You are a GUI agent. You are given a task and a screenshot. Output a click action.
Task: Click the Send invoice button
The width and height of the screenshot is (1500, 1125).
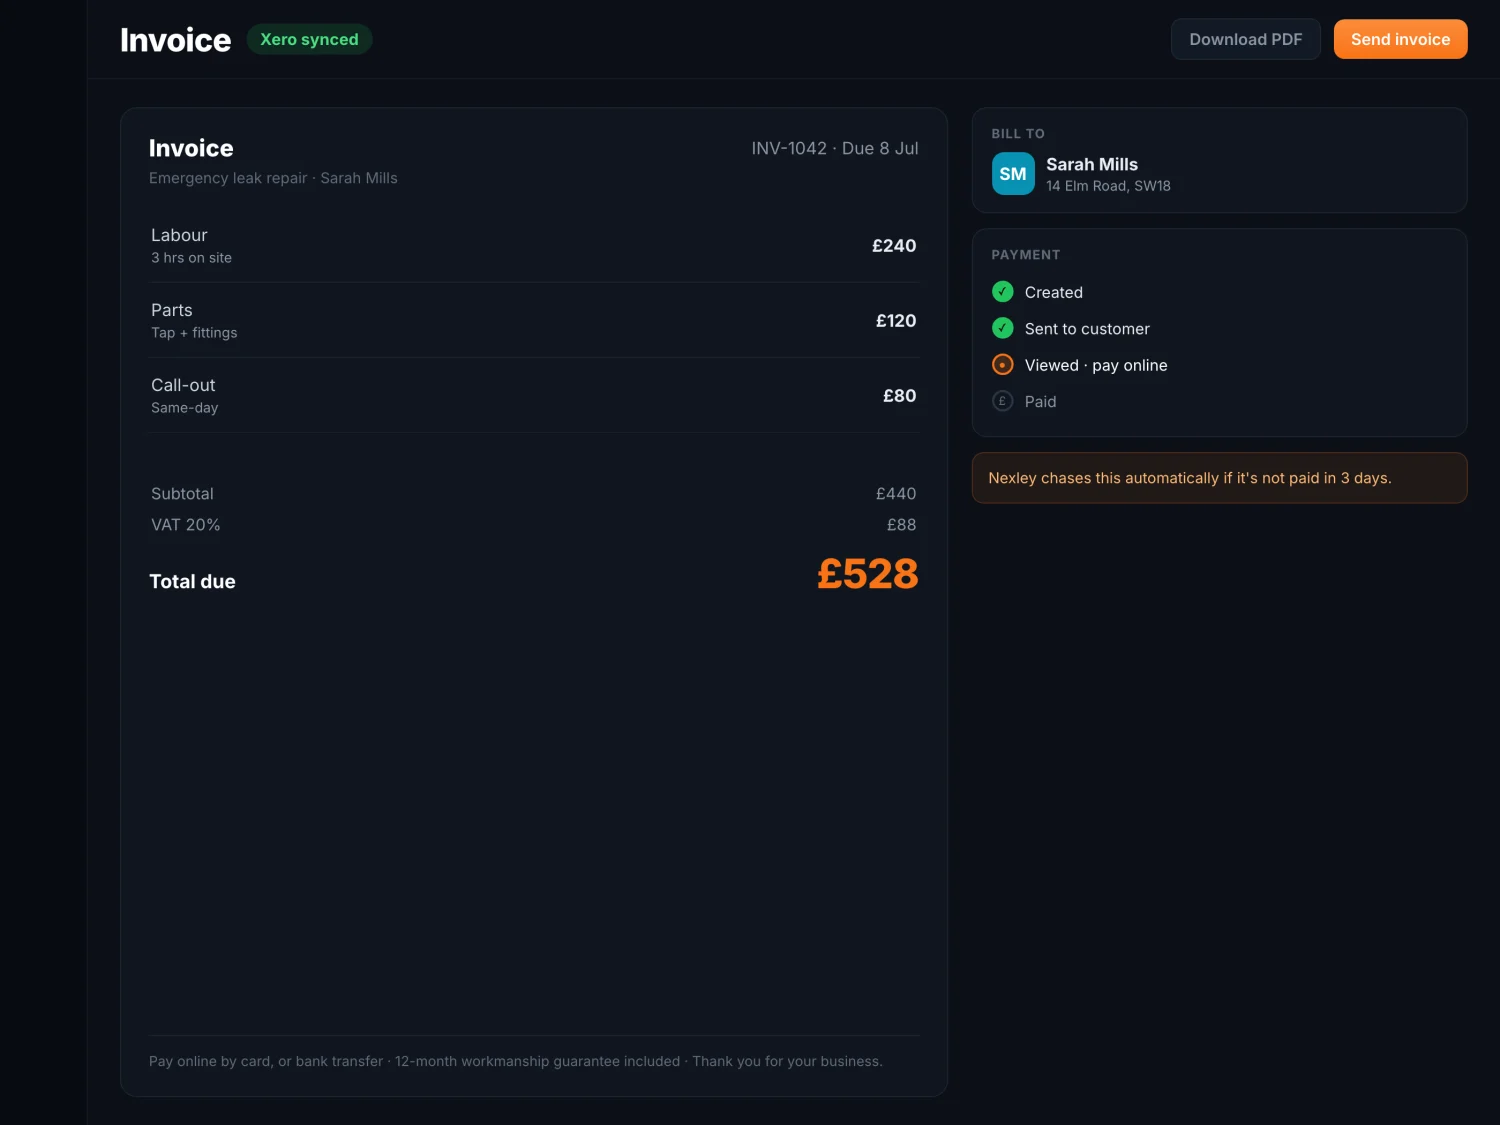coord(1400,39)
